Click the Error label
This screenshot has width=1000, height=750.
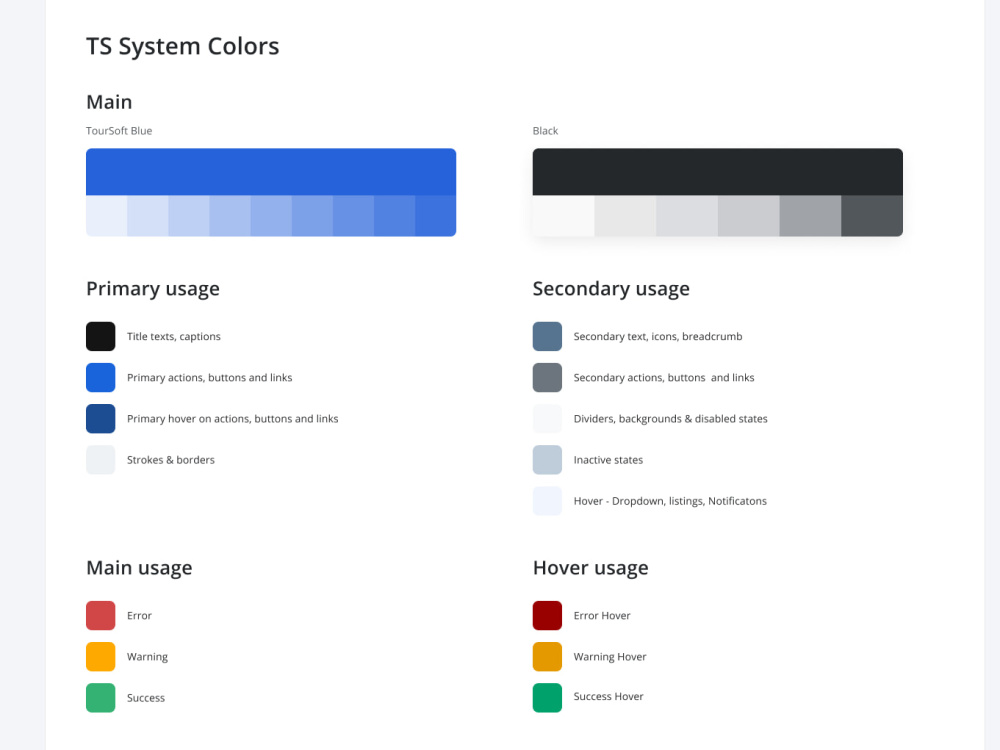139,615
